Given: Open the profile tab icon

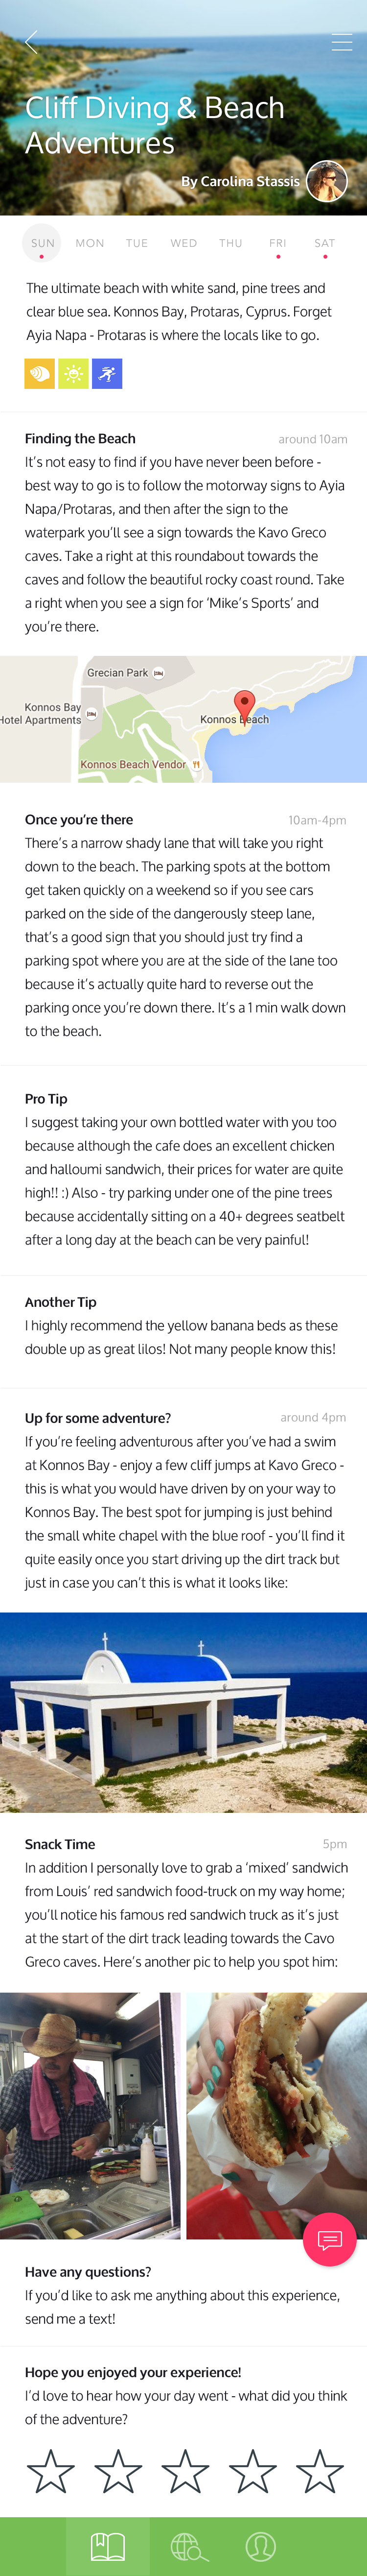Looking at the screenshot, I should 260,2546.
